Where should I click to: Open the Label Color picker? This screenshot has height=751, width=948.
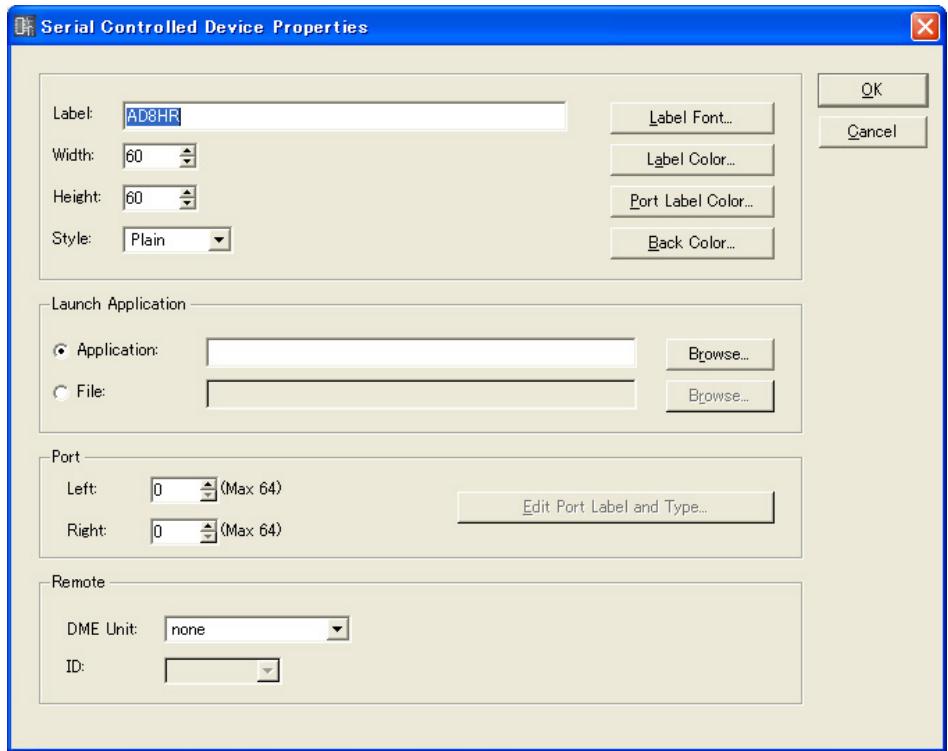coord(692,160)
